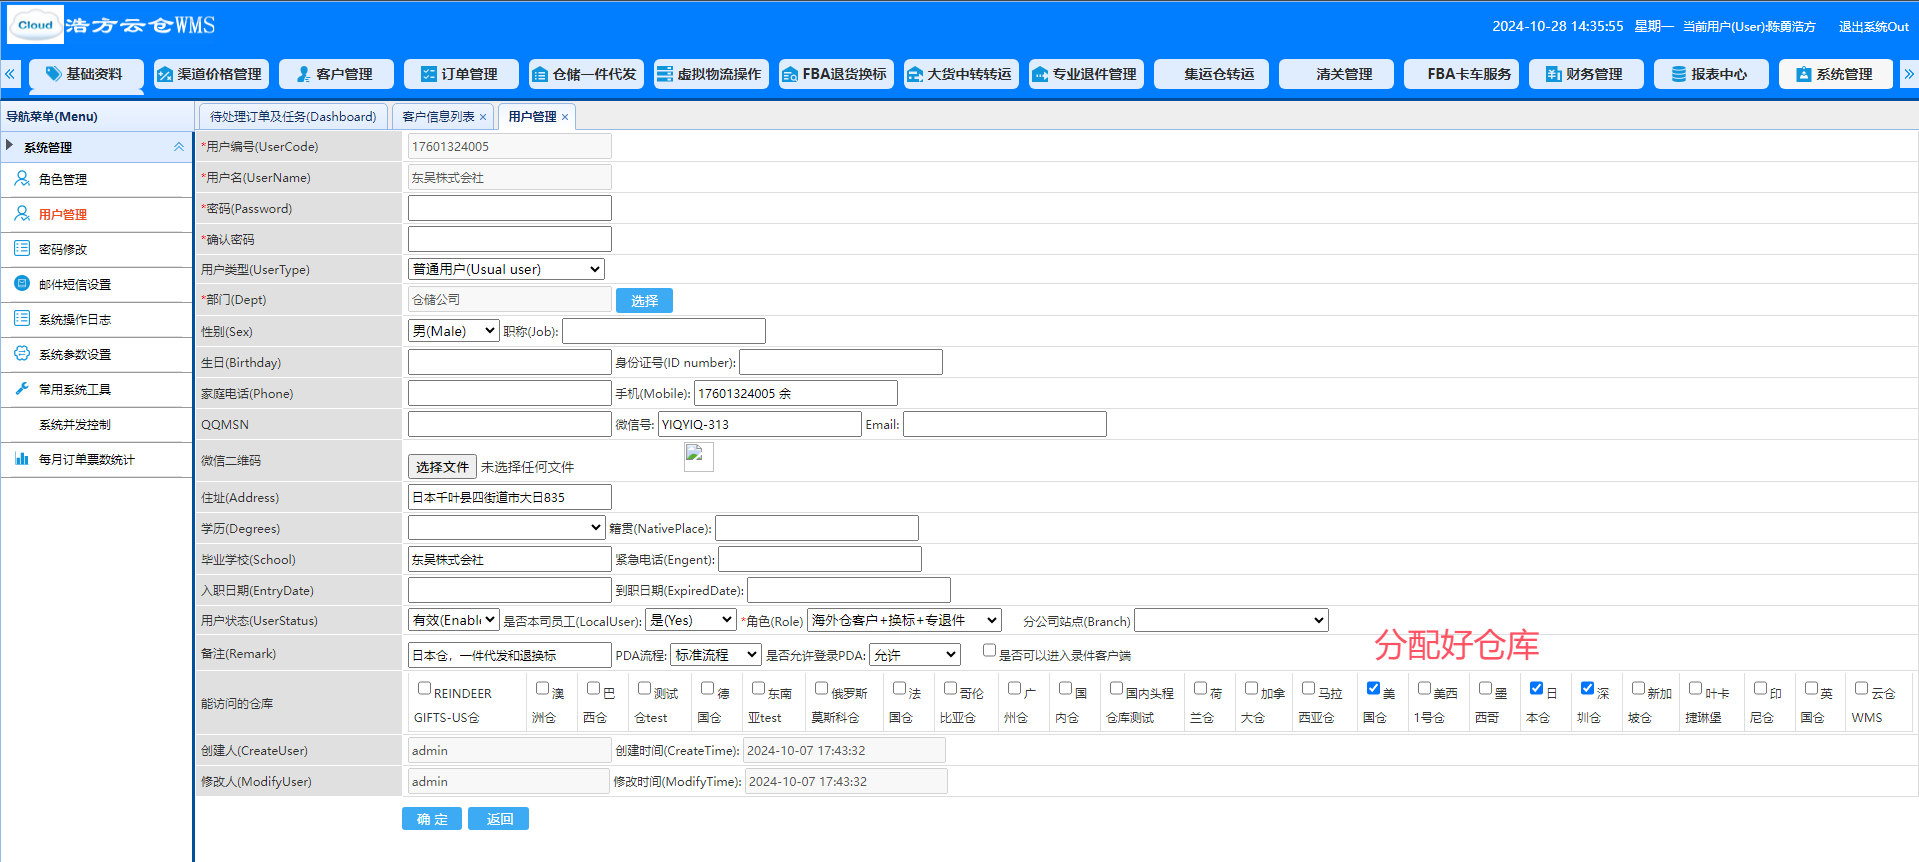Uncheck the 美国仓 warehouse checkbox
This screenshot has width=1919, height=862.
[x=1373, y=688]
